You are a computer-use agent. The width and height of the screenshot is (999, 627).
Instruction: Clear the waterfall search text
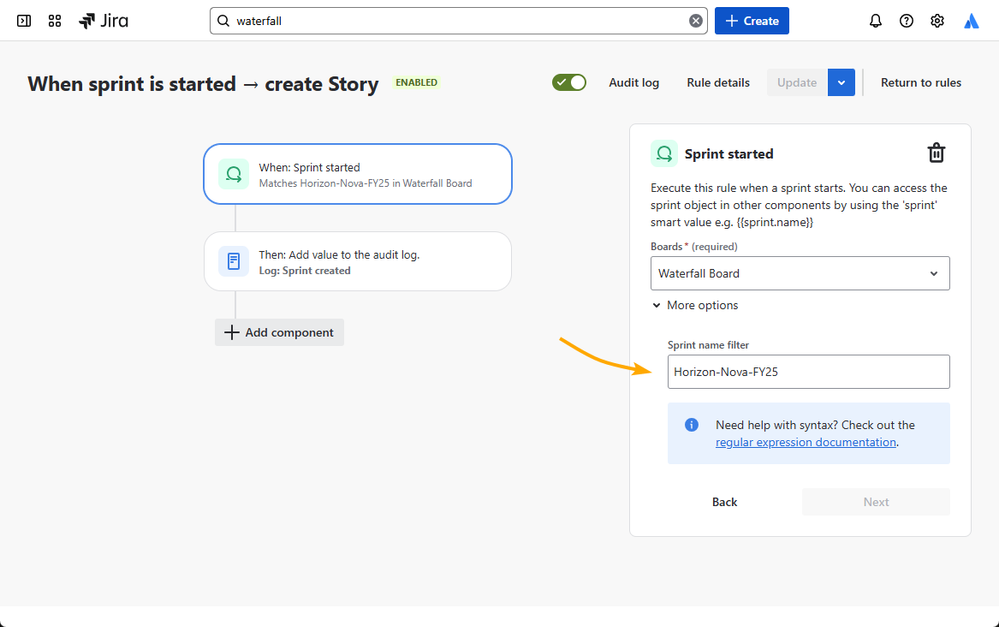coord(696,21)
